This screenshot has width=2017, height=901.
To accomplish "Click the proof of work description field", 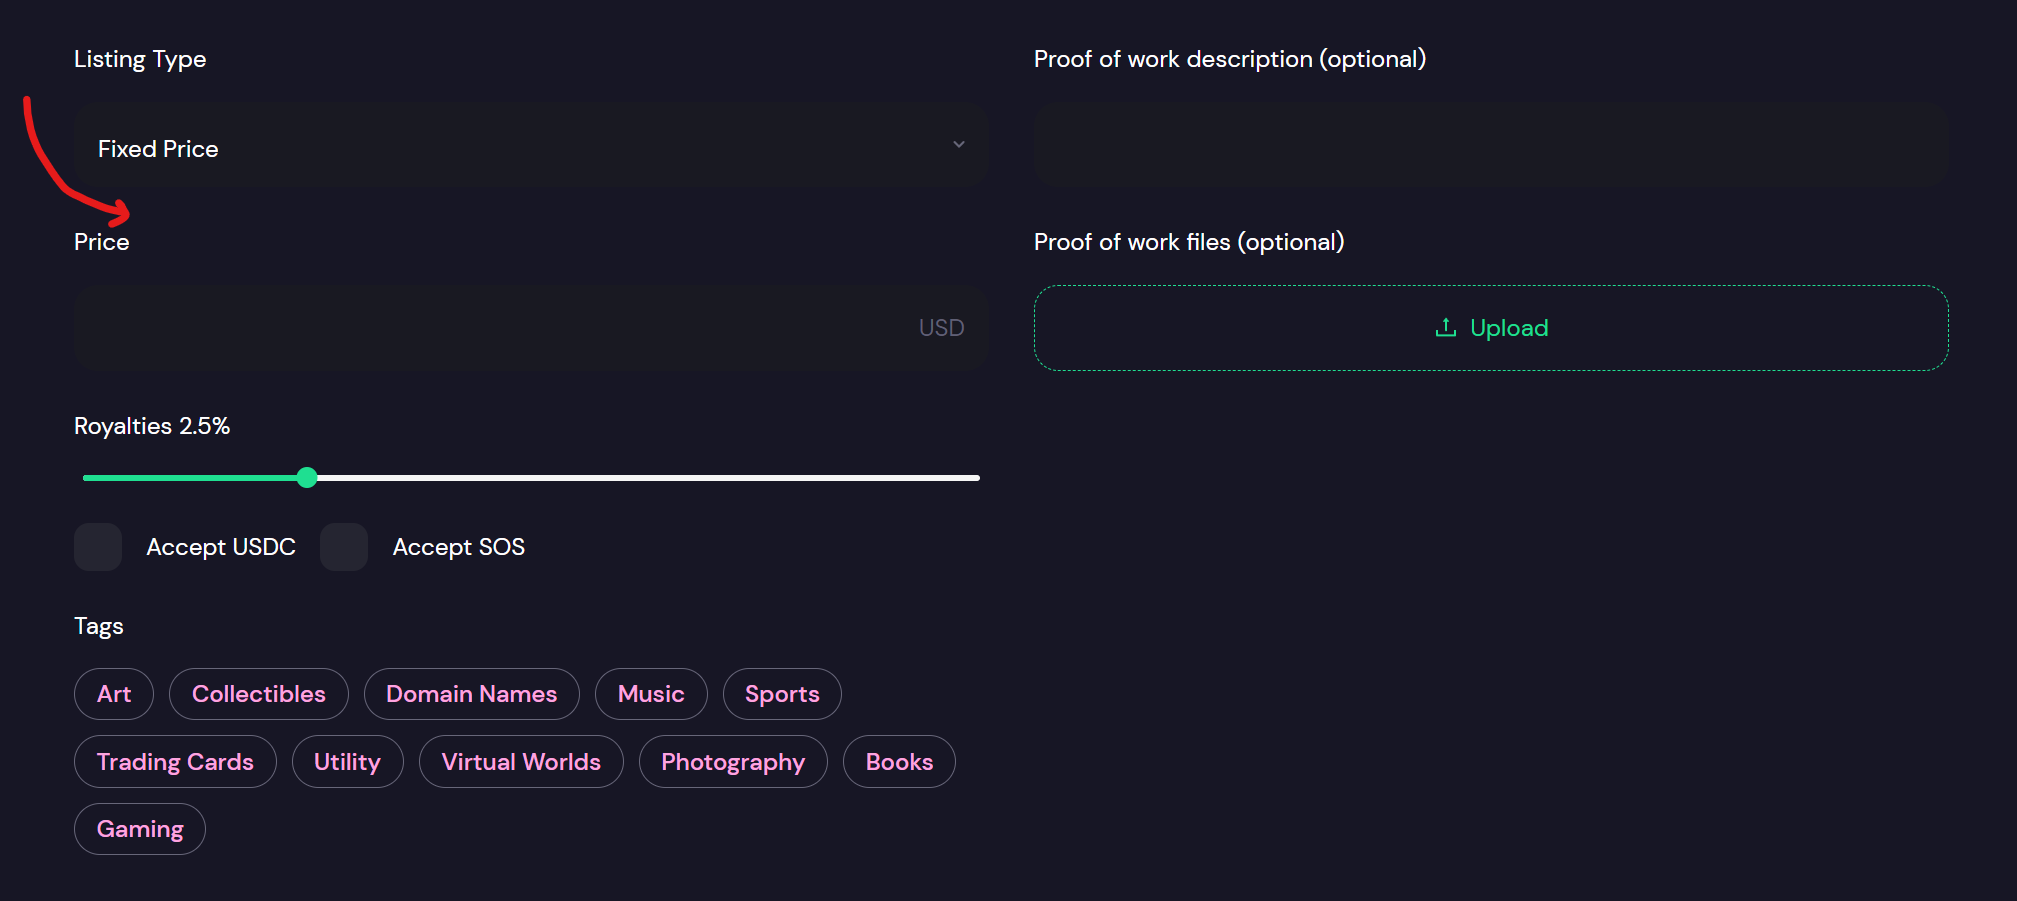I will click(1490, 145).
